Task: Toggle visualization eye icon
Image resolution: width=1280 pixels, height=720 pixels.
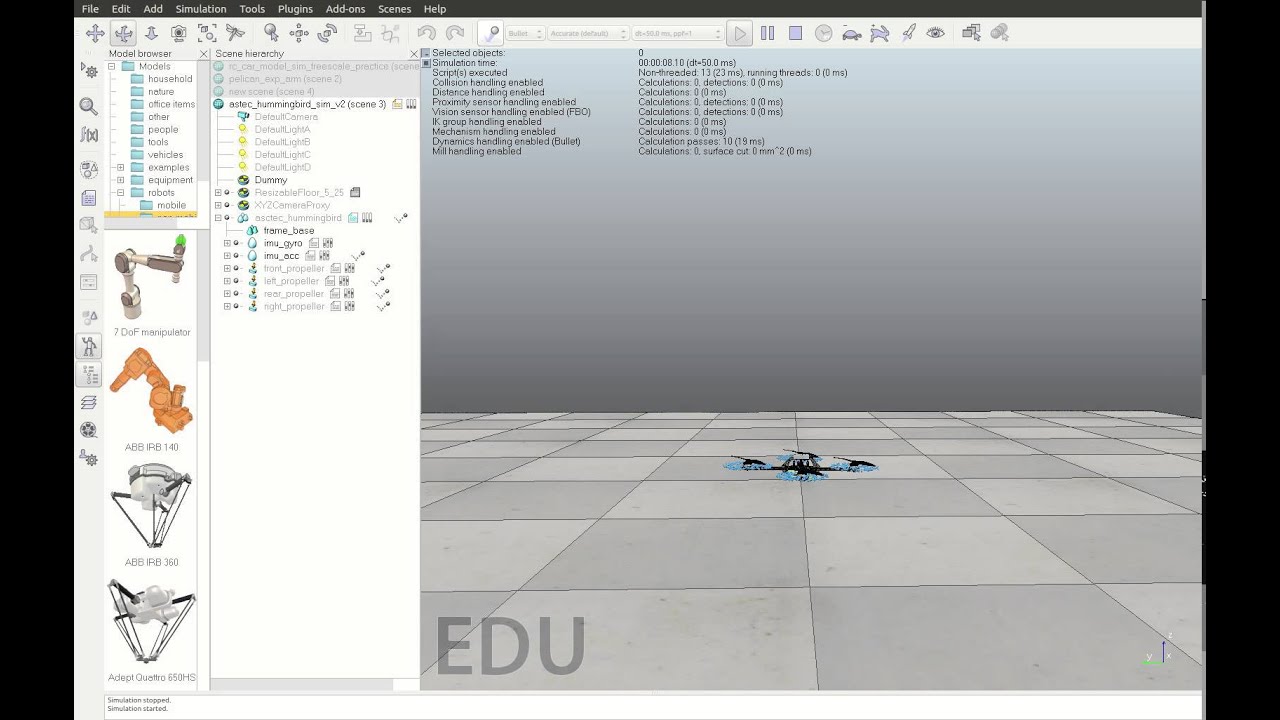Action: click(936, 33)
